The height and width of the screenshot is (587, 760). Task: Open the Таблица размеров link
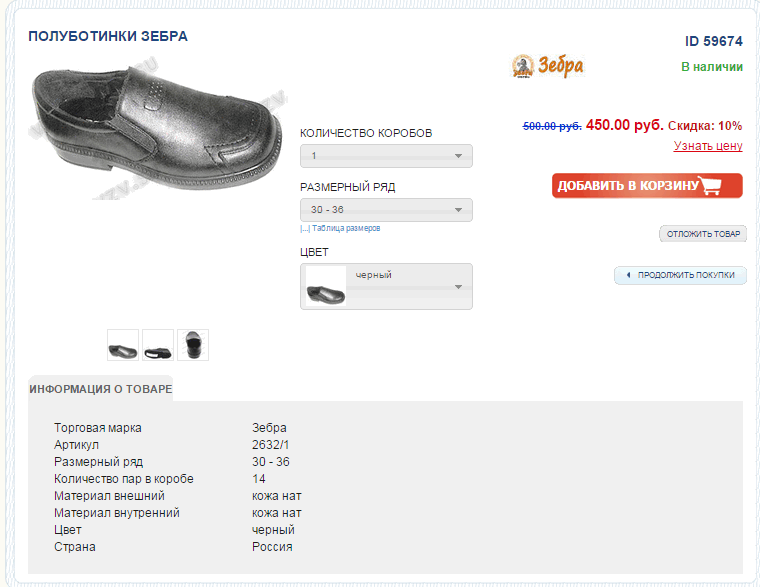tap(346, 228)
